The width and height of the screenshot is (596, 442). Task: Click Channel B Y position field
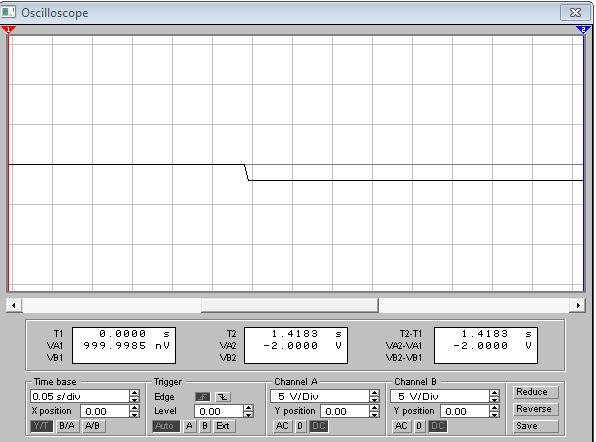[465, 411]
